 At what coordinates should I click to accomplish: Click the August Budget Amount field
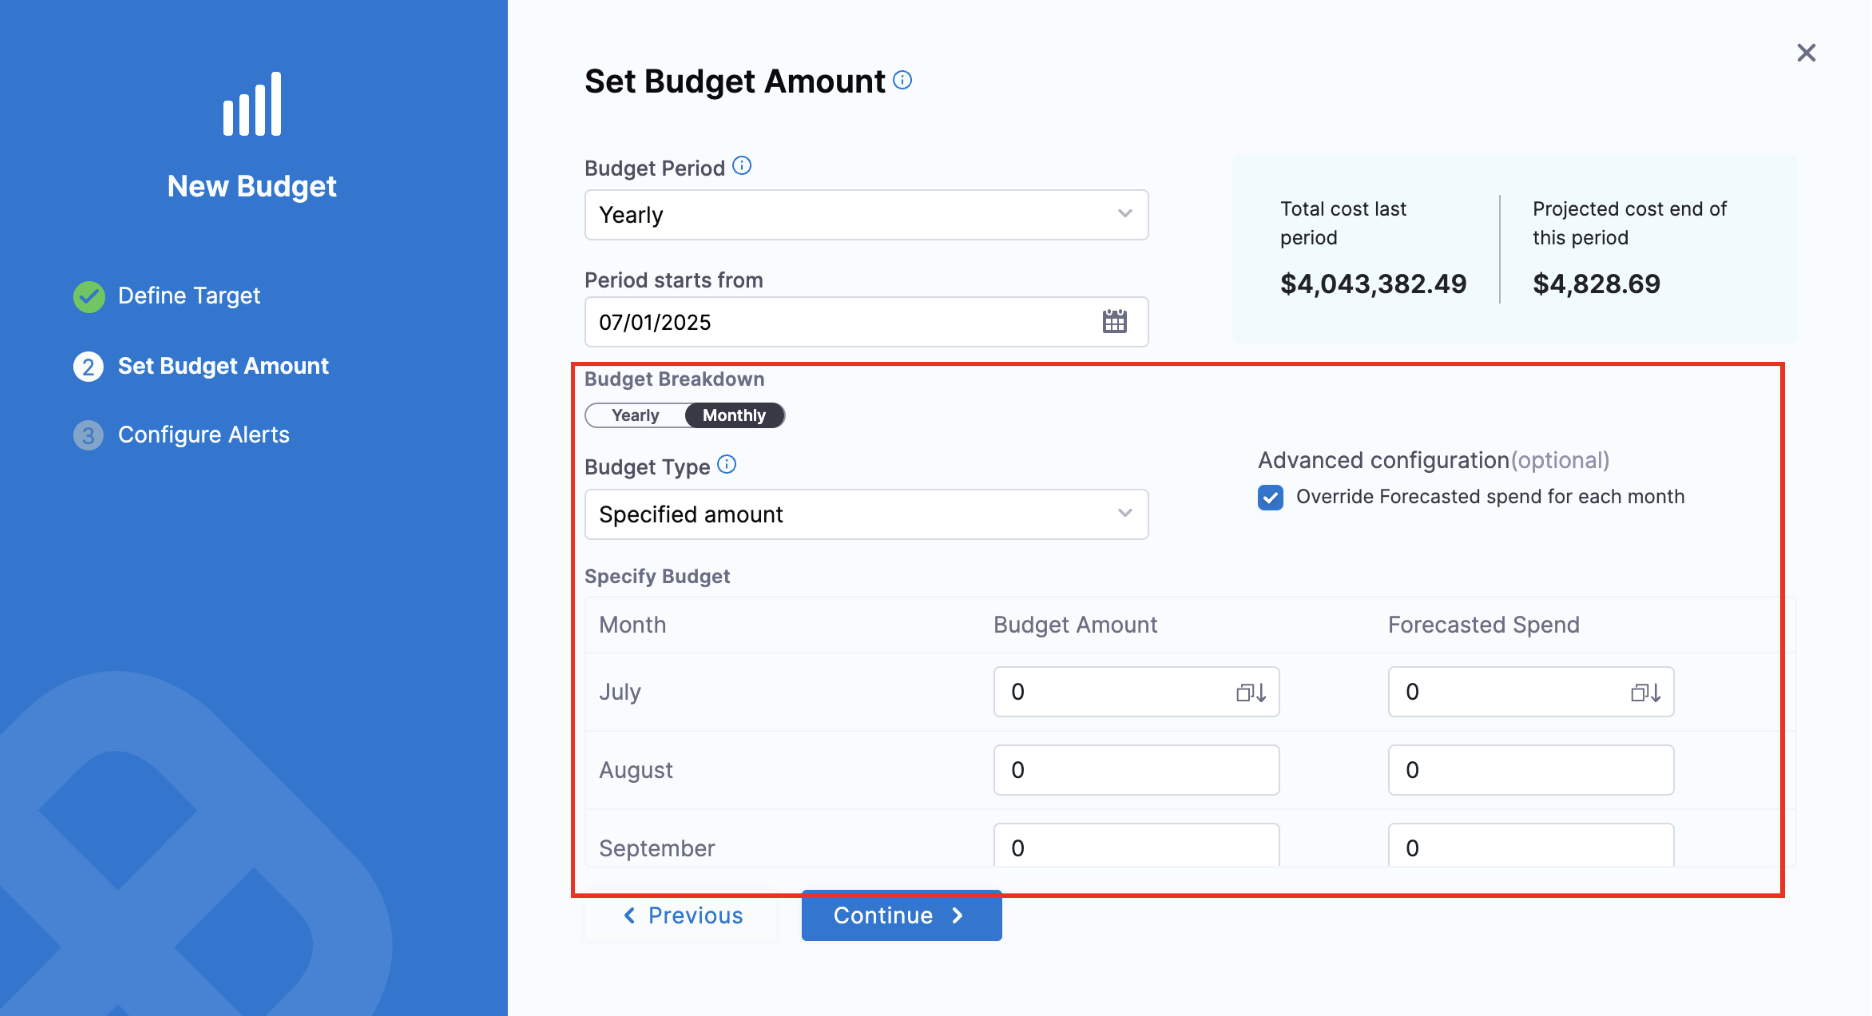pyautogui.click(x=1135, y=770)
